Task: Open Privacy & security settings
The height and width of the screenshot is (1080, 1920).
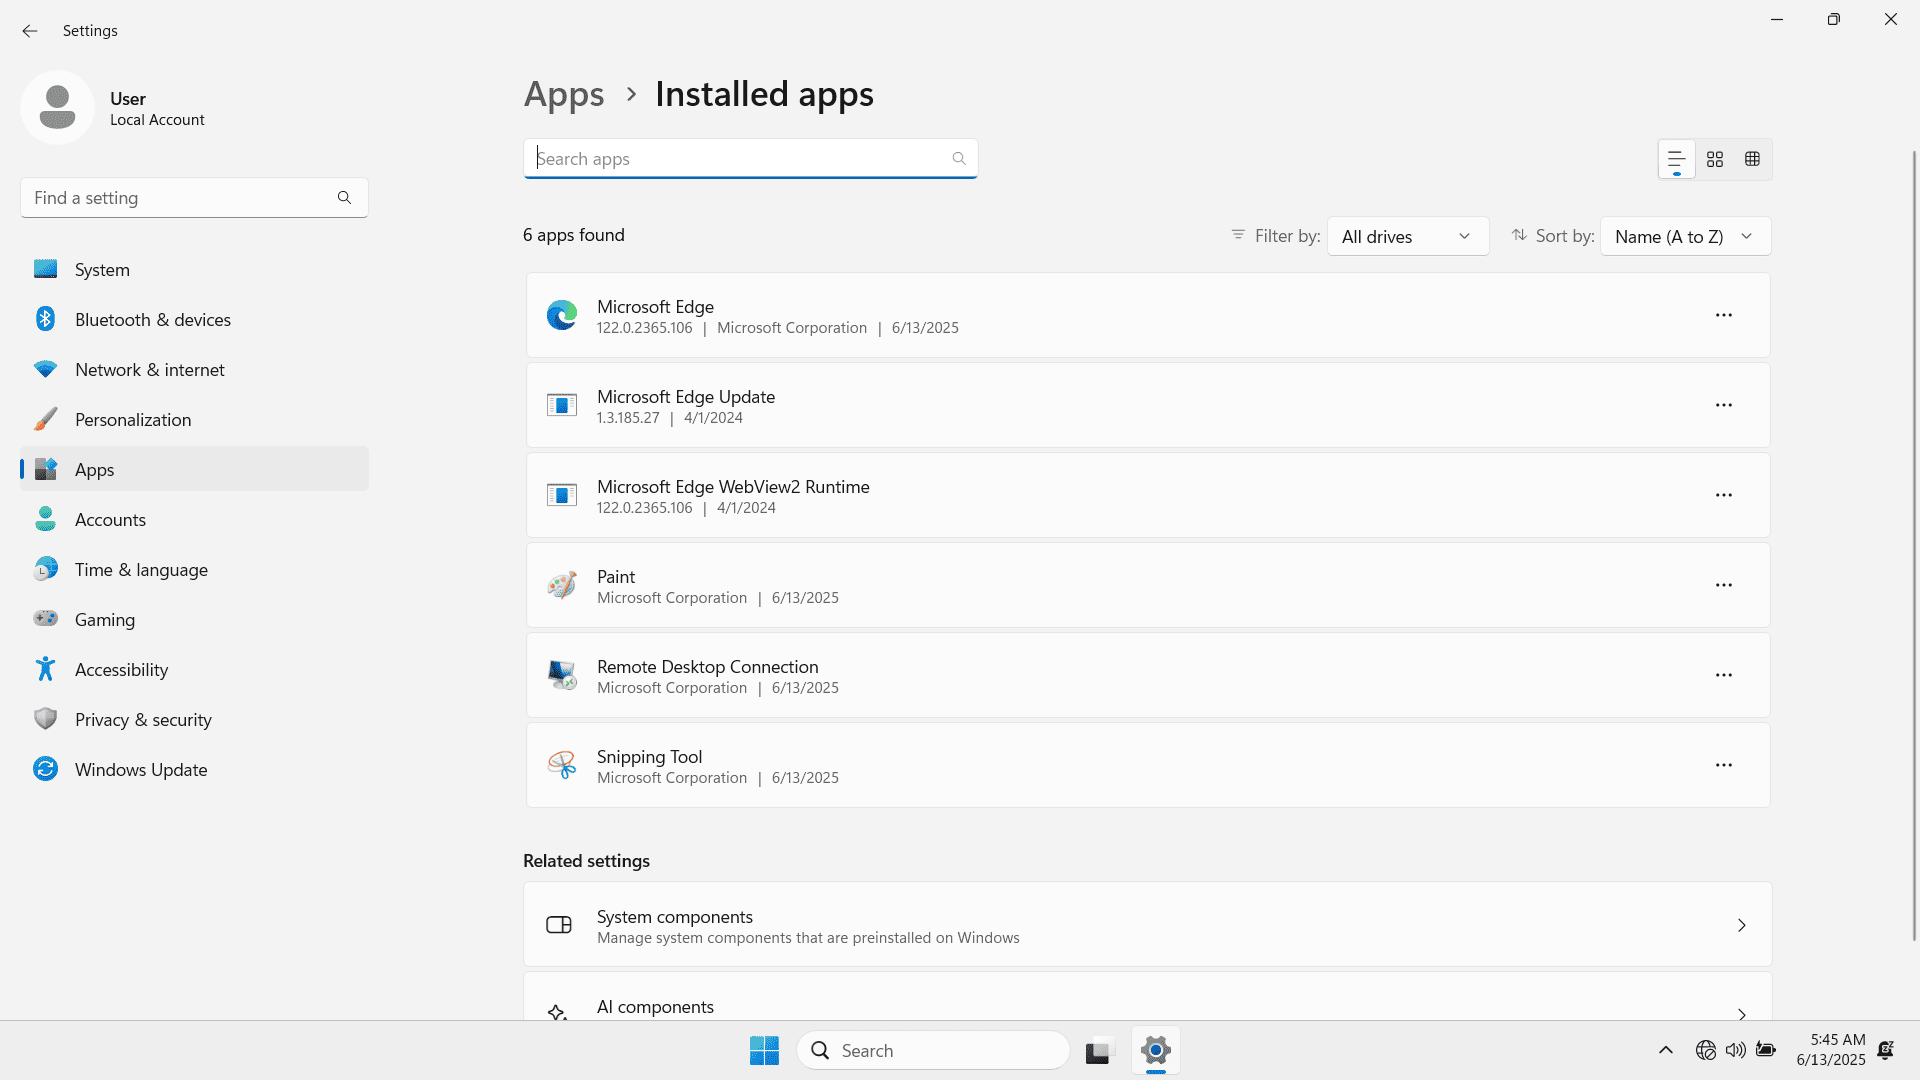Action: 194,720
